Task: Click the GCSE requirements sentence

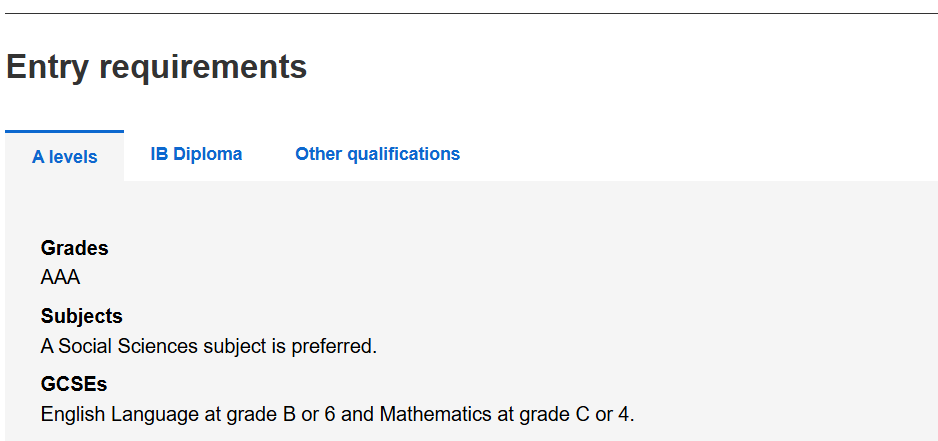Action: (x=337, y=414)
